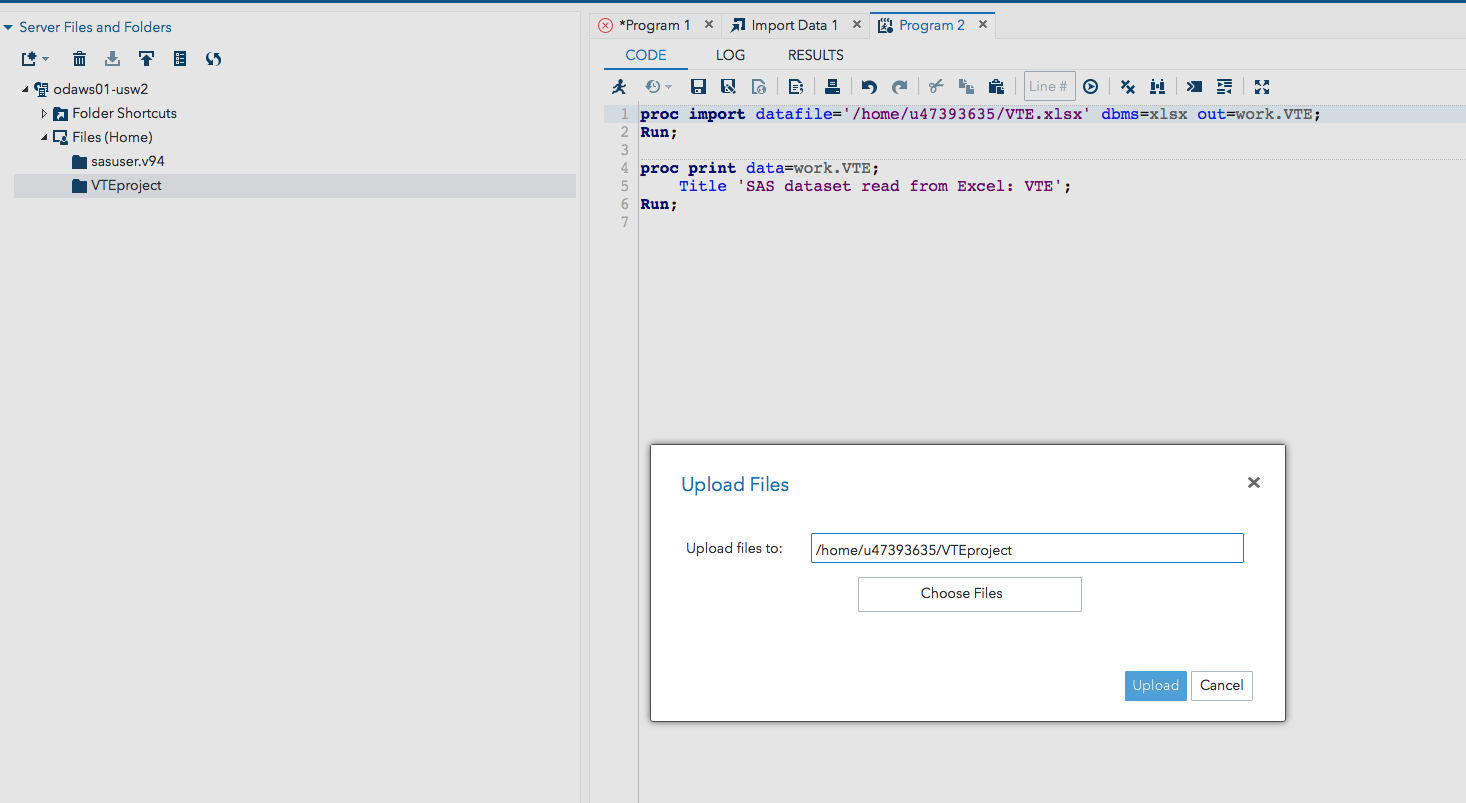Open the submission history dropdown
The width and height of the screenshot is (1466, 803).
coord(655,86)
